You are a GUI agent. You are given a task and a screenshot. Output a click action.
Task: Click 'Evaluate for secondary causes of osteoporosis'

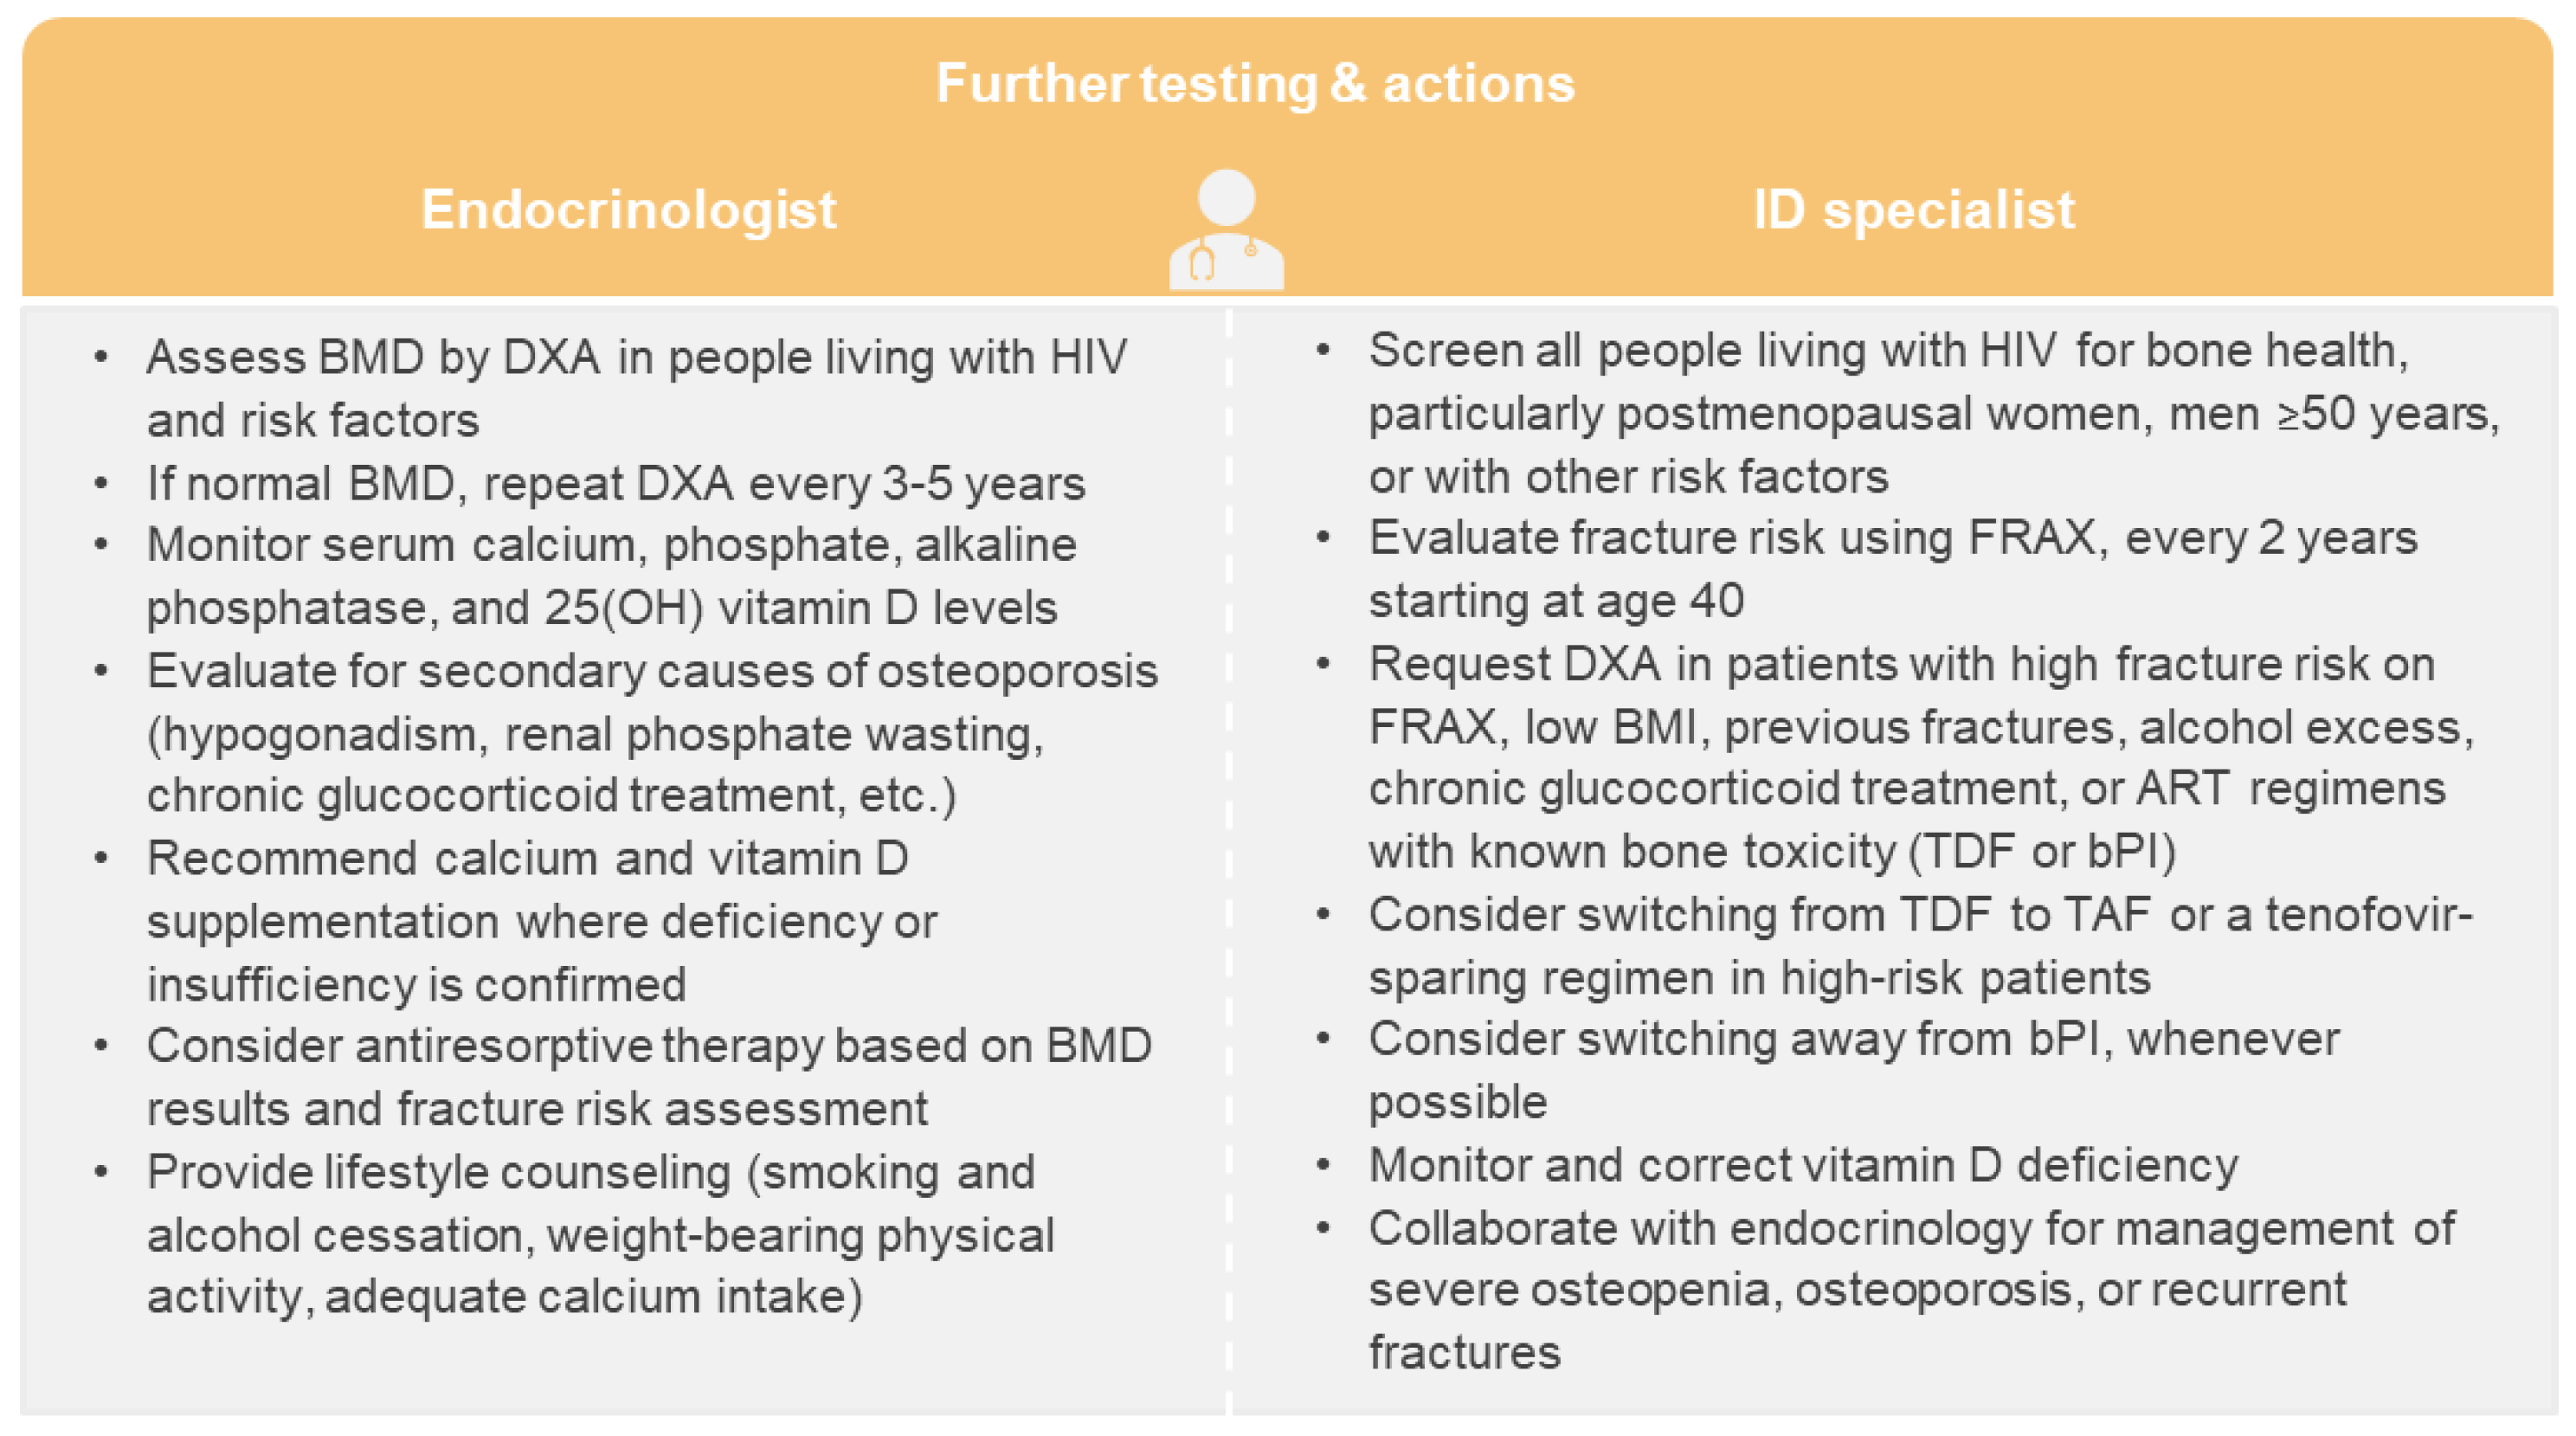click(x=652, y=671)
